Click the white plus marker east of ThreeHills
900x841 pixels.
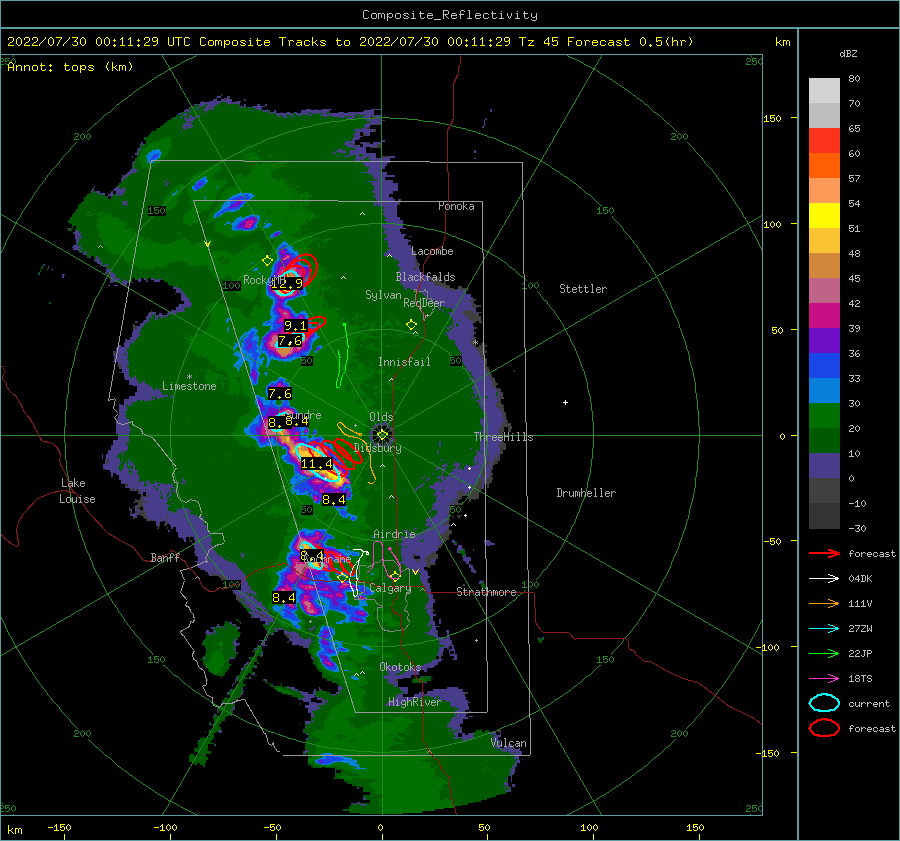pos(565,402)
